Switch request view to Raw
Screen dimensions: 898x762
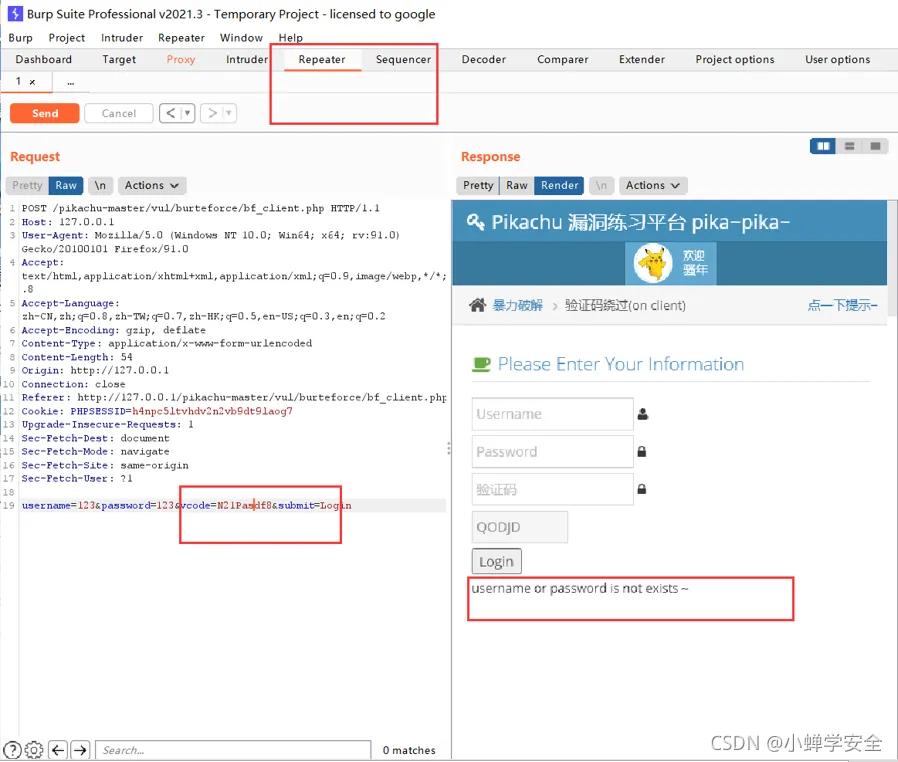pyautogui.click(x=66, y=185)
